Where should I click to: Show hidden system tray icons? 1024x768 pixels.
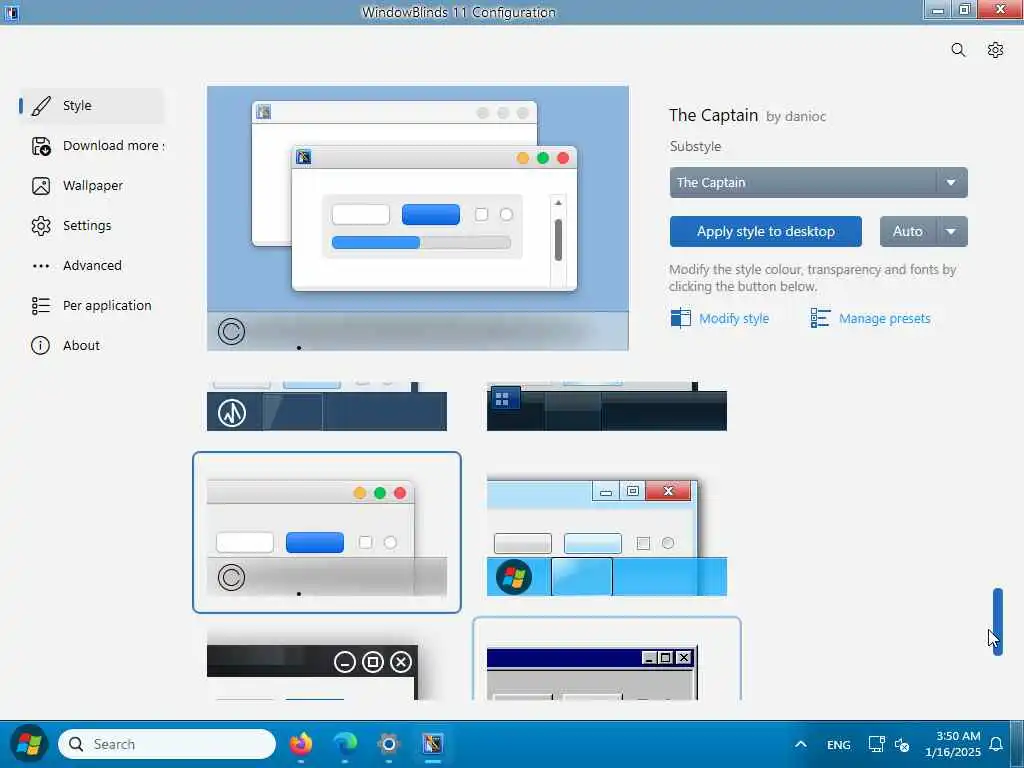pyautogui.click(x=801, y=744)
